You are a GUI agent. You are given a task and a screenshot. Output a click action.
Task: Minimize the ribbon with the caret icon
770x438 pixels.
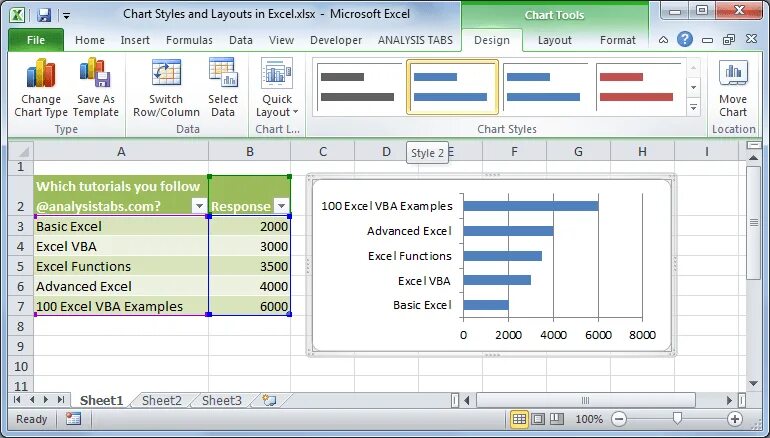pos(663,40)
